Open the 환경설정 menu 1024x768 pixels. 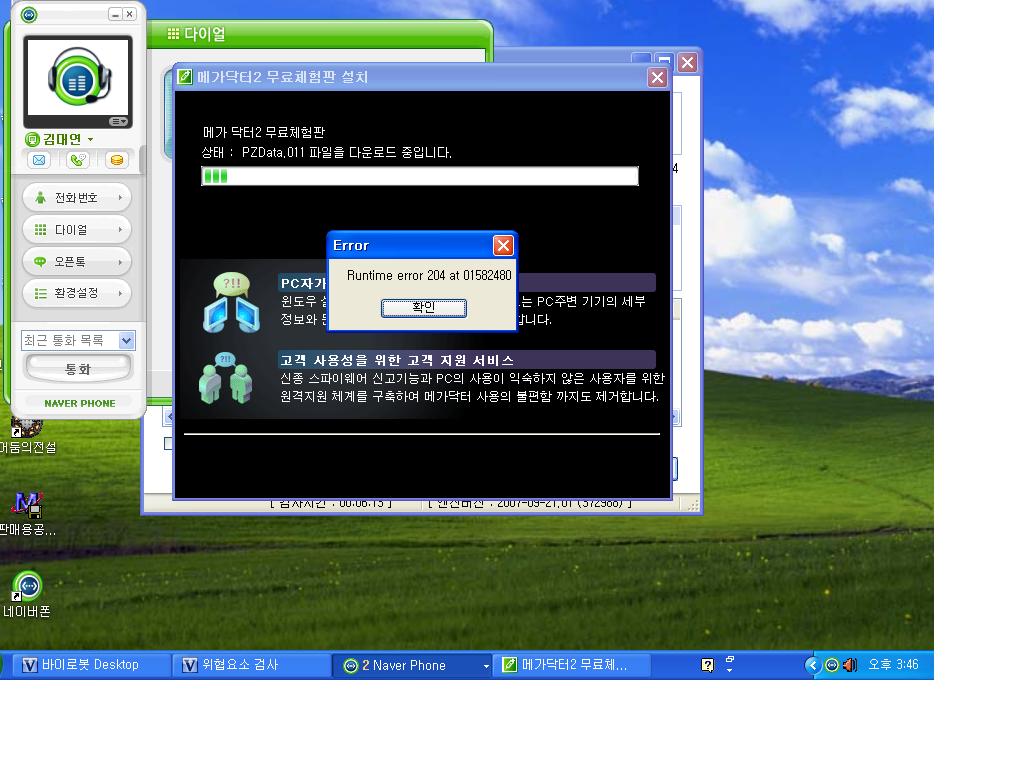tap(77, 293)
